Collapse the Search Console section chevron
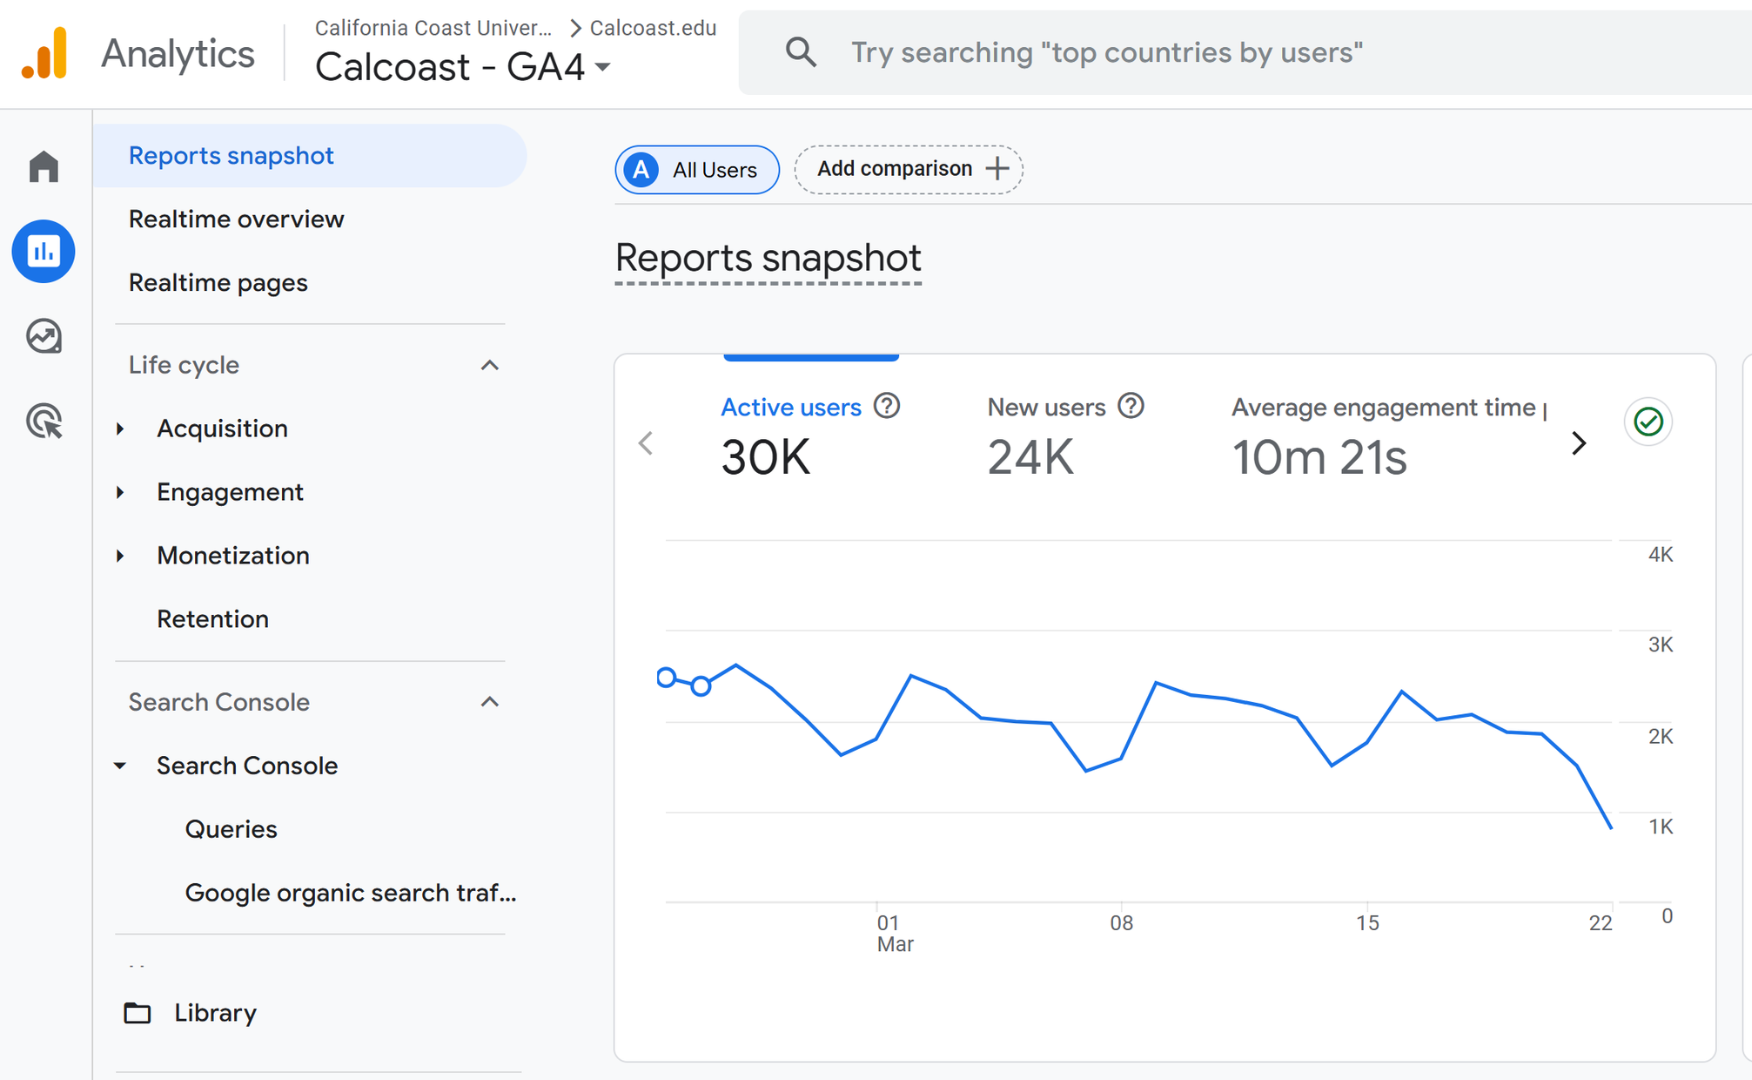This screenshot has width=1752, height=1080. 489,702
